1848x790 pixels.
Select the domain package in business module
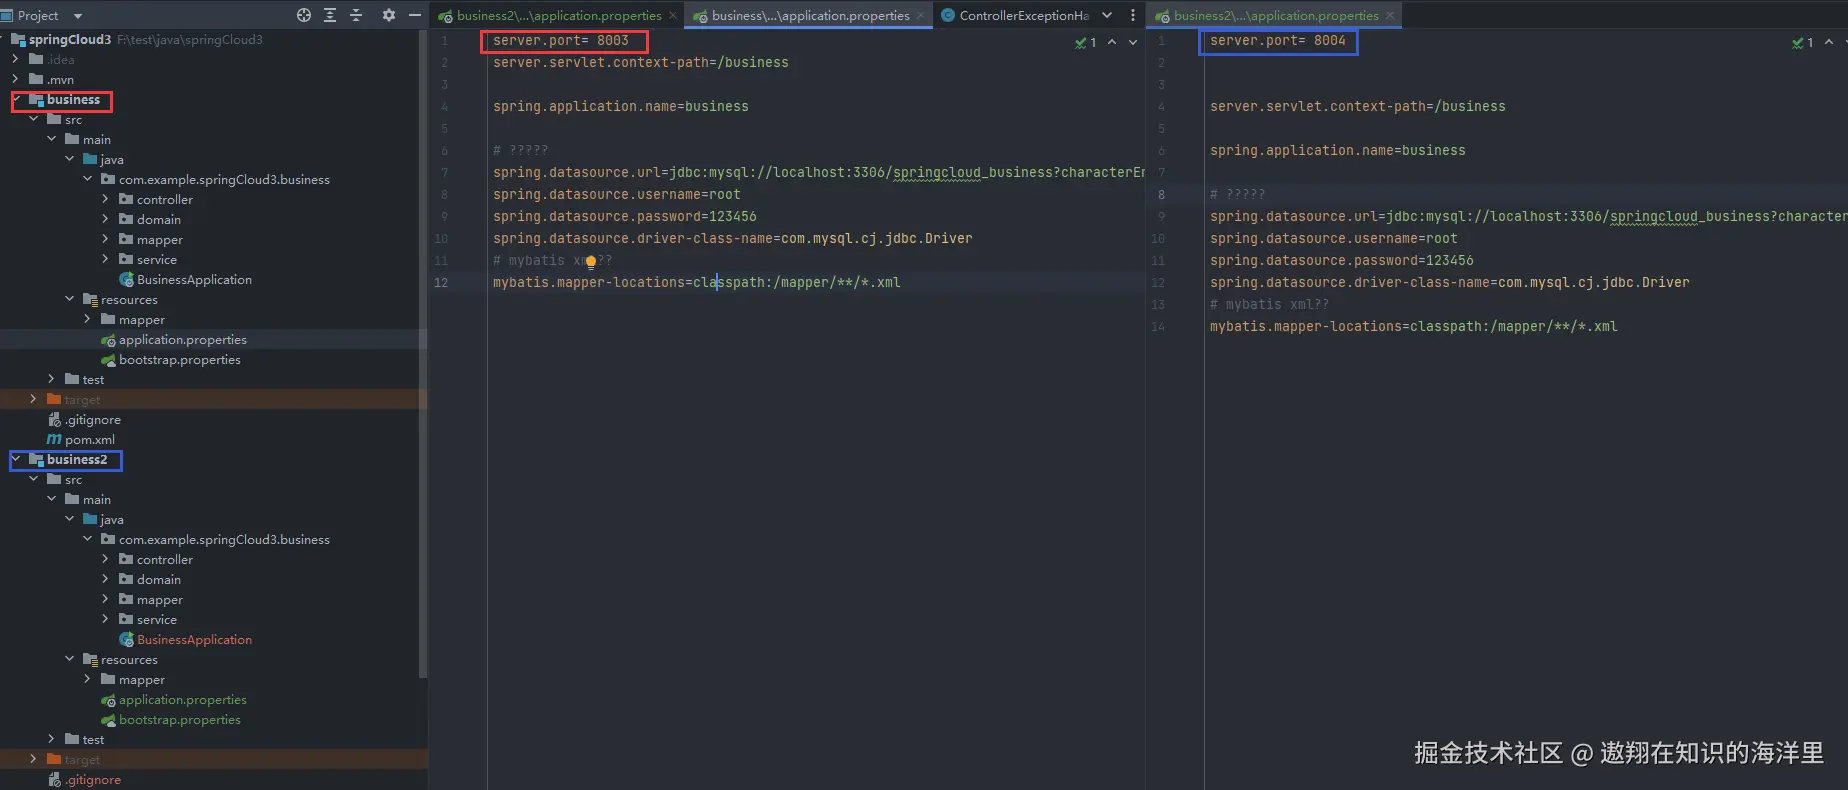[158, 220]
